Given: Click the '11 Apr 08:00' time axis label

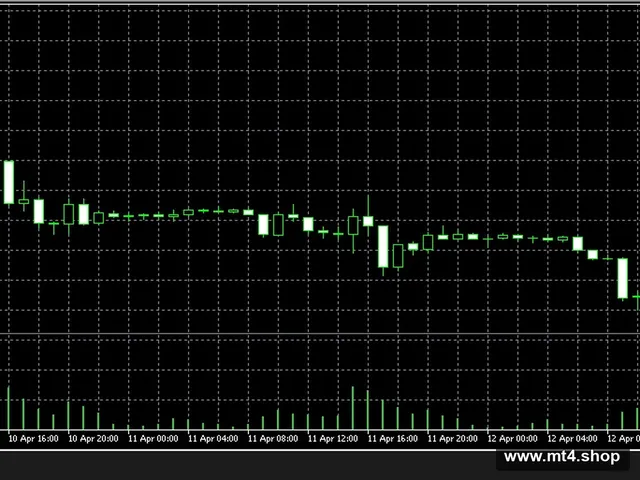Looking at the screenshot, I should 273,439.
